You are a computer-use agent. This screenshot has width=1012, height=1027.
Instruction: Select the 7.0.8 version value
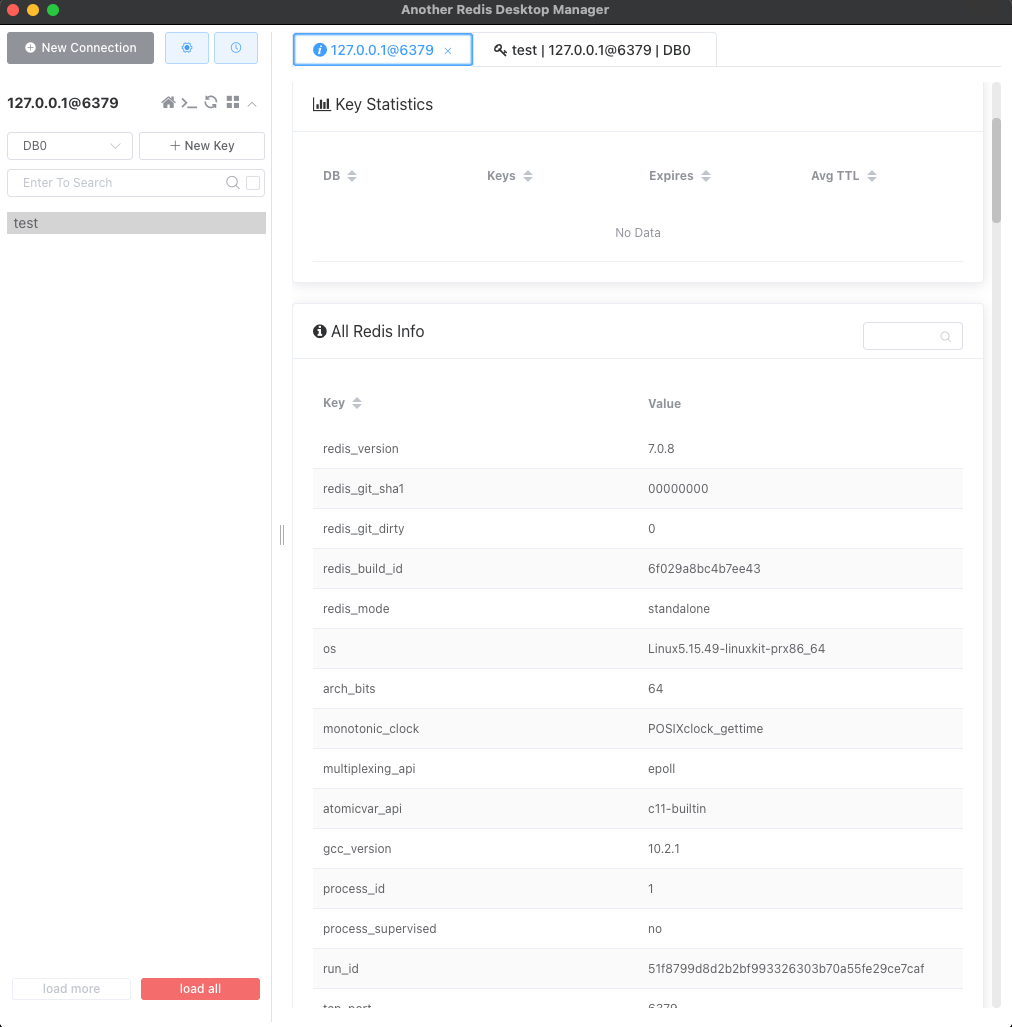pos(661,449)
